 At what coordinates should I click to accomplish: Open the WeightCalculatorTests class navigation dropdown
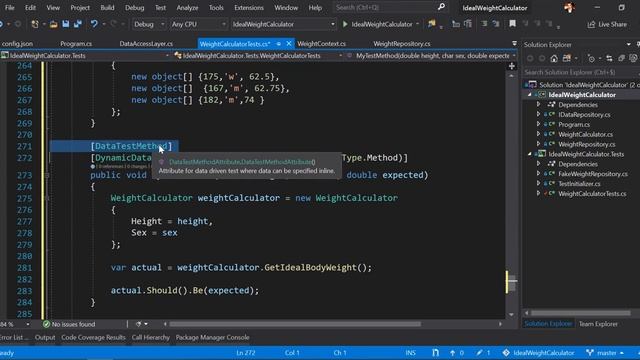258,56
